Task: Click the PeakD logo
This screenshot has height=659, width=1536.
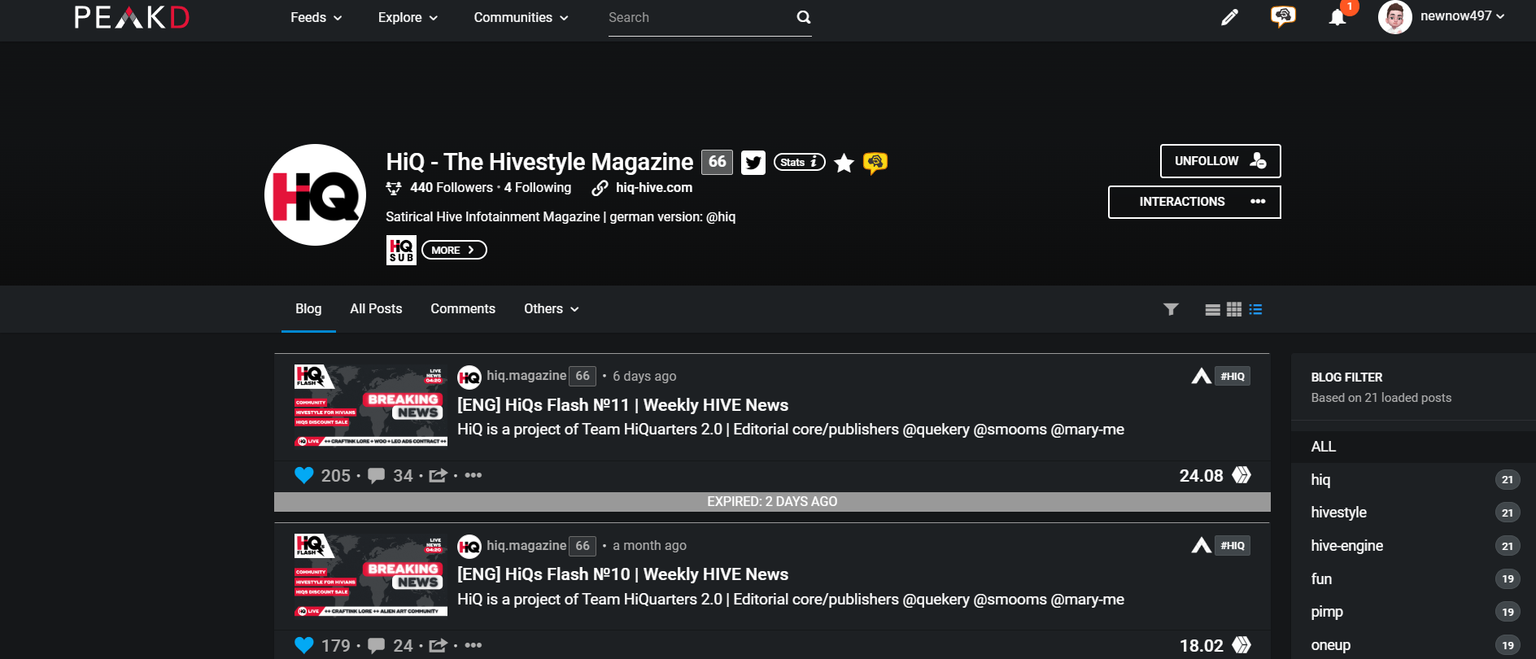Action: [131, 17]
